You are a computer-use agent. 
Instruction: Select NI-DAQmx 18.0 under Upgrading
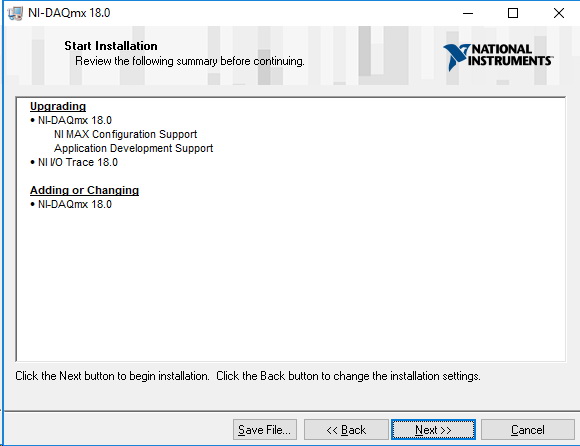pyautogui.click(x=75, y=120)
